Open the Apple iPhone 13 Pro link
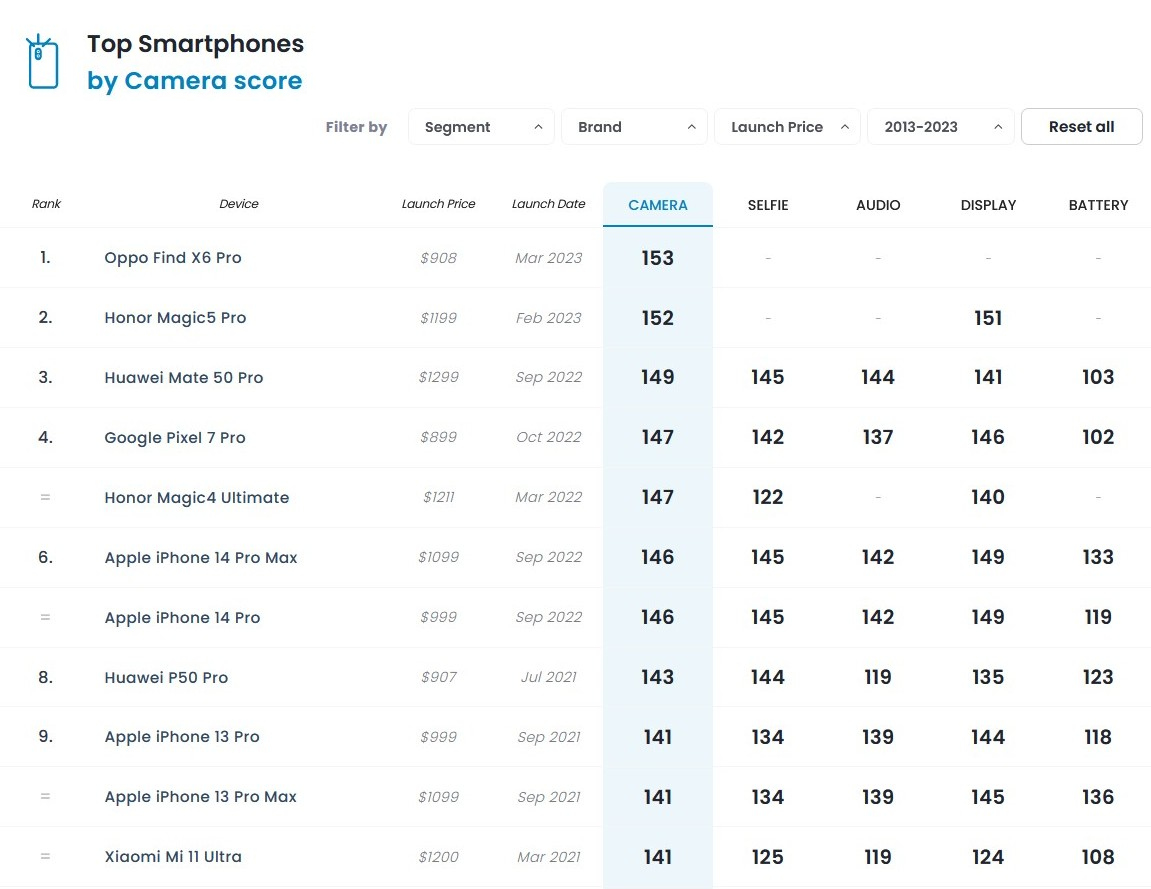This screenshot has height=889, width=1151. coord(182,737)
